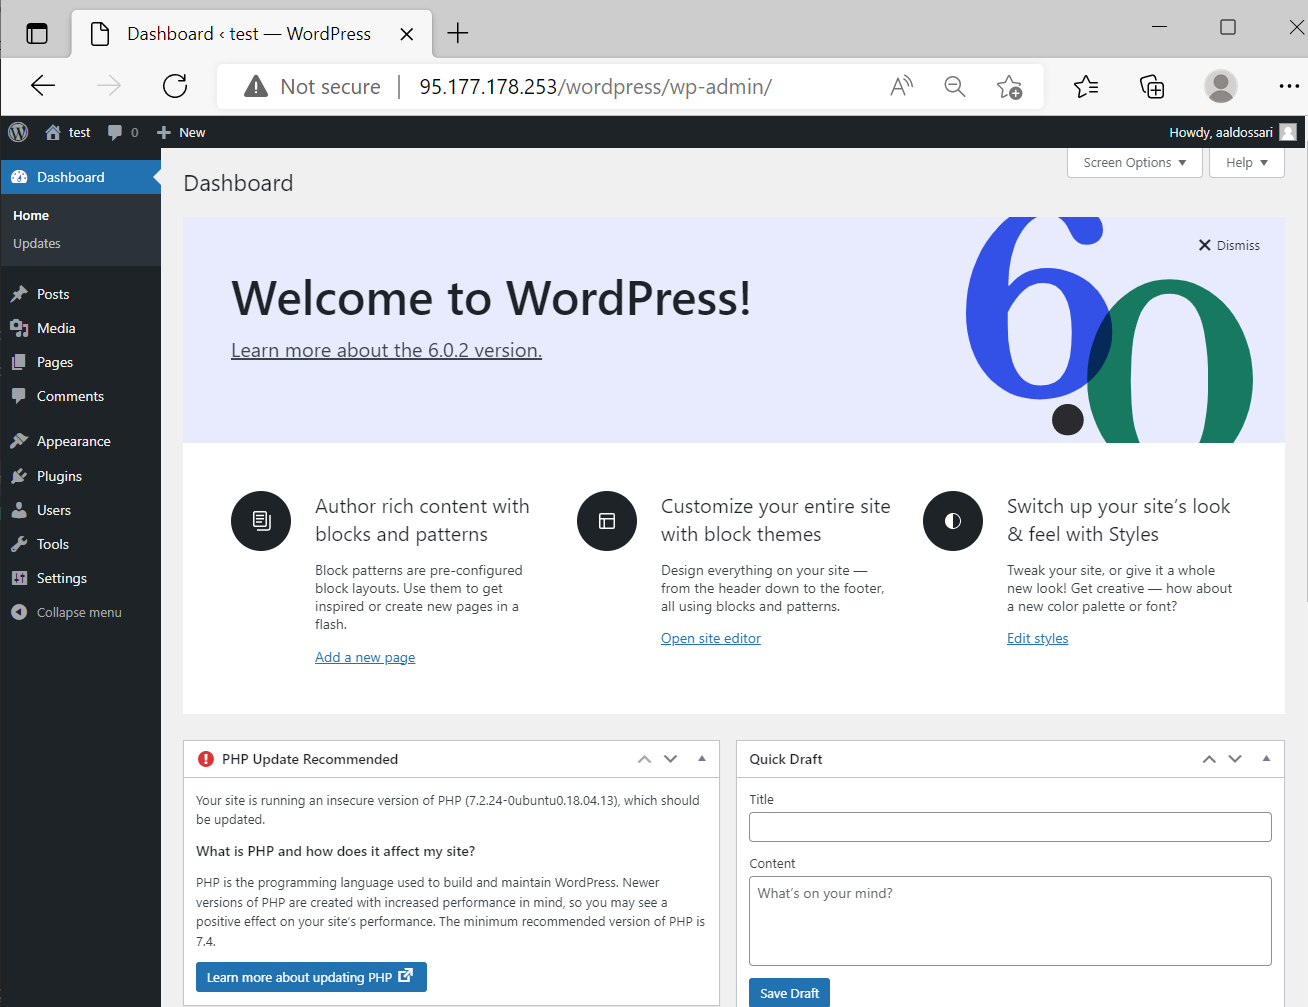This screenshot has width=1308, height=1007.
Task: Move Quick Draft panel up
Action: 1209,759
